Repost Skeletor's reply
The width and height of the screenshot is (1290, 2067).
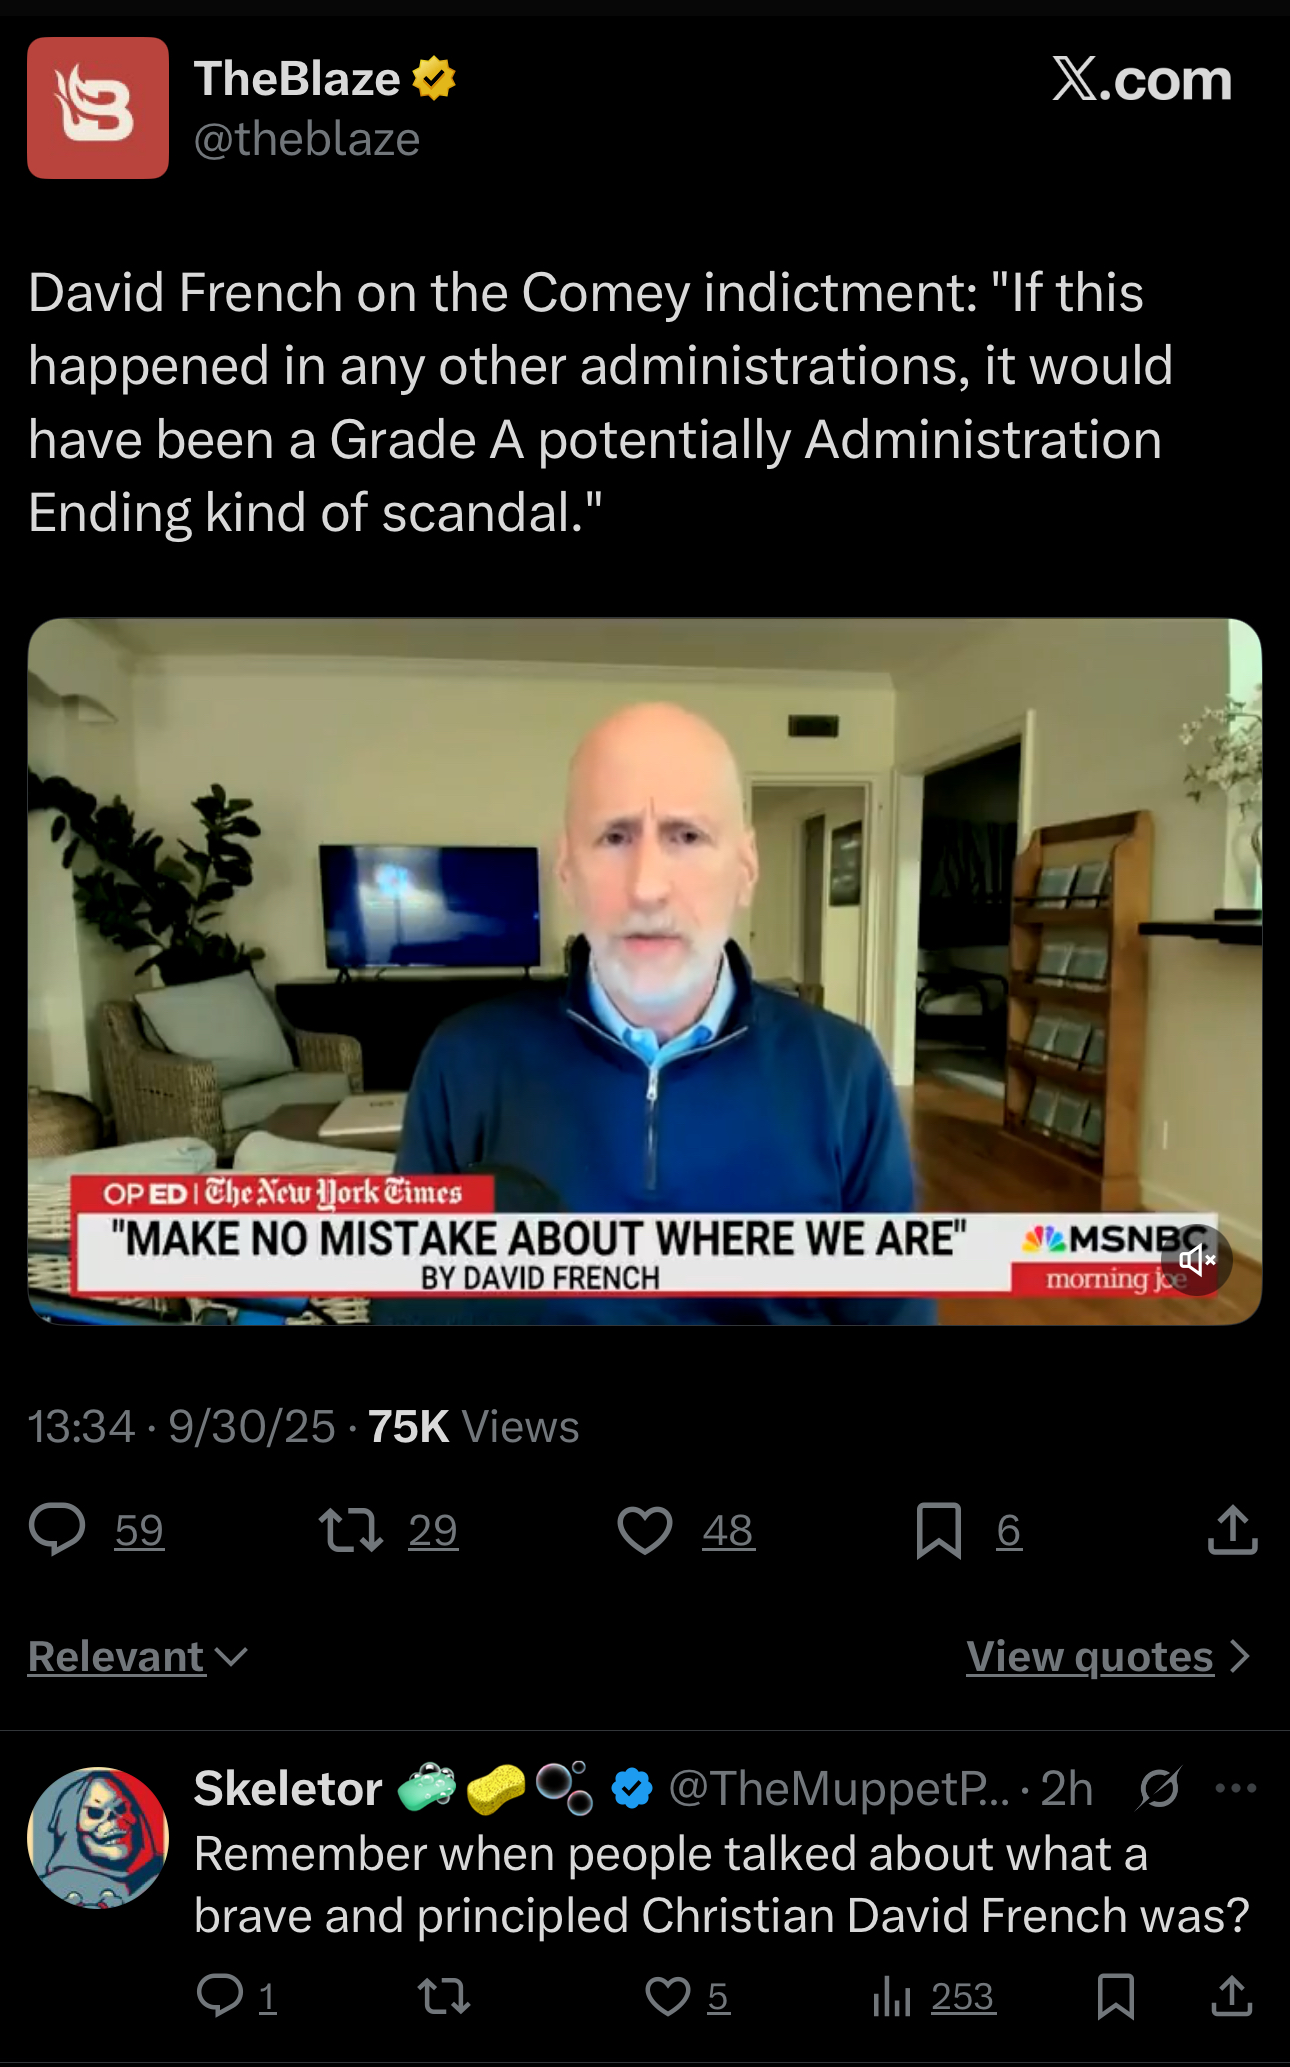click(443, 1997)
